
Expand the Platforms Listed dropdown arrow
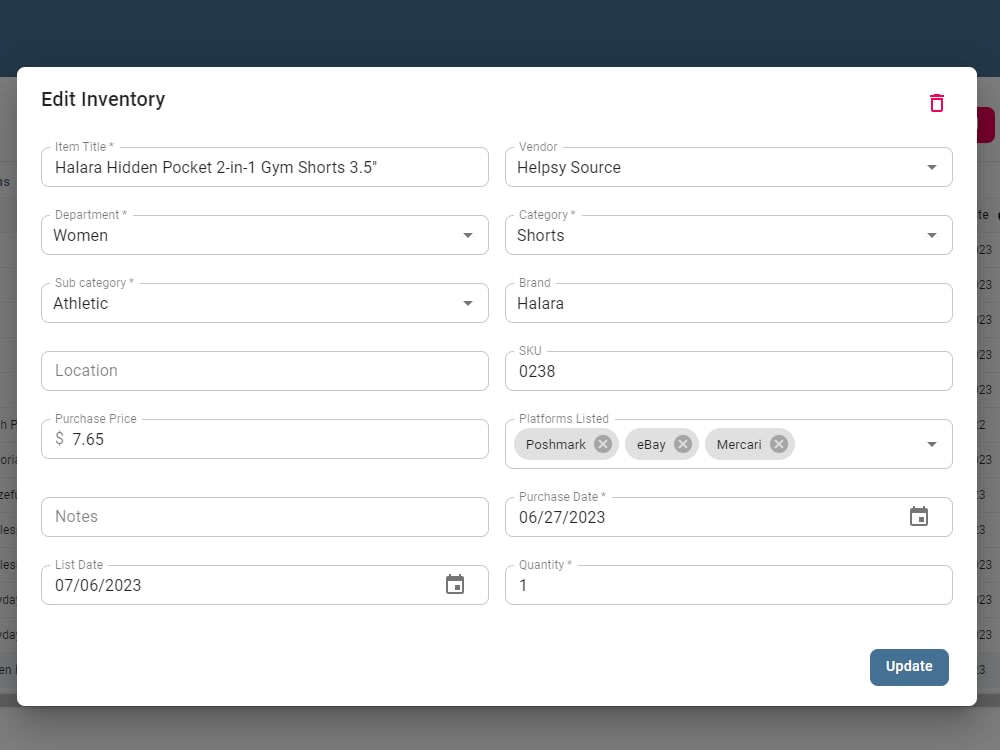(x=932, y=444)
